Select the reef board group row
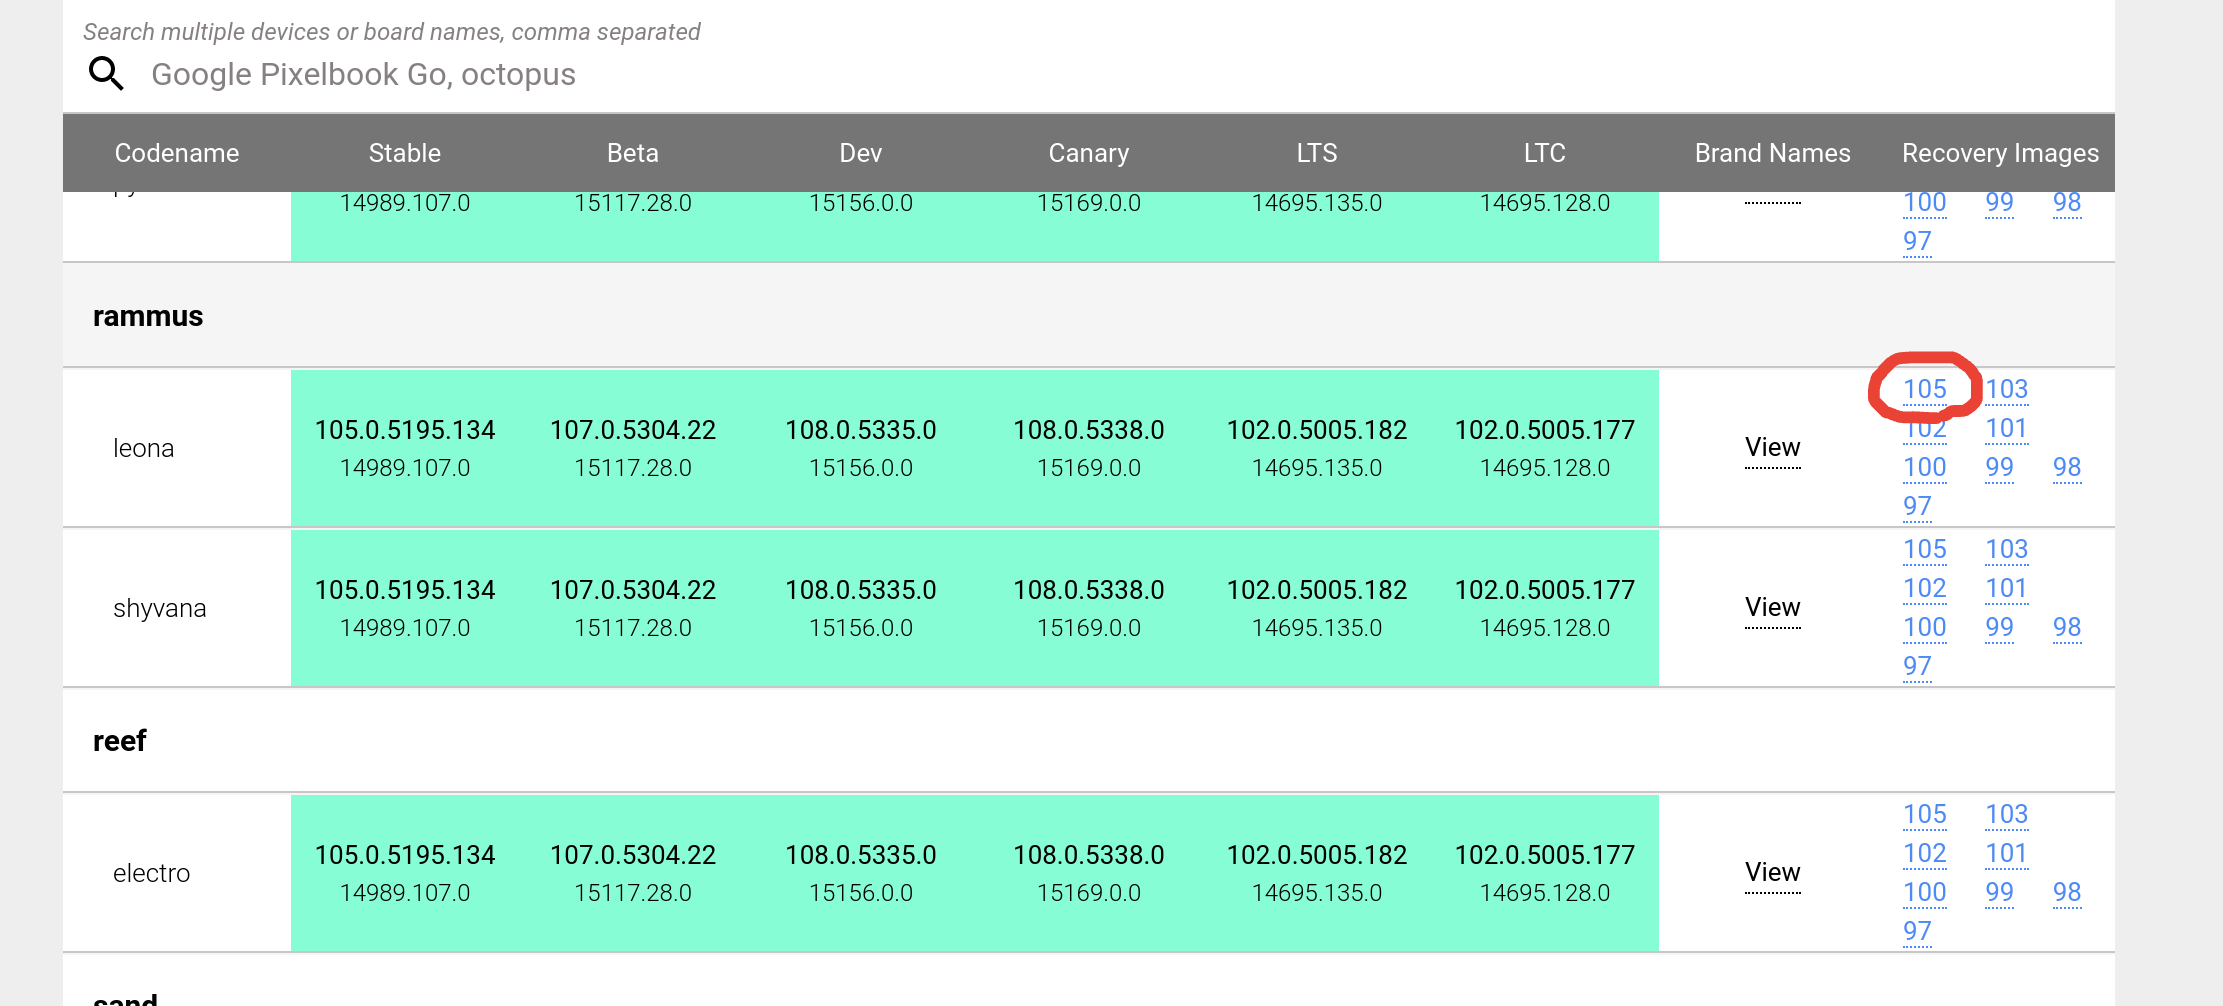This screenshot has height=1006, width=2223. pyautogui.click(x=120, y=741)
